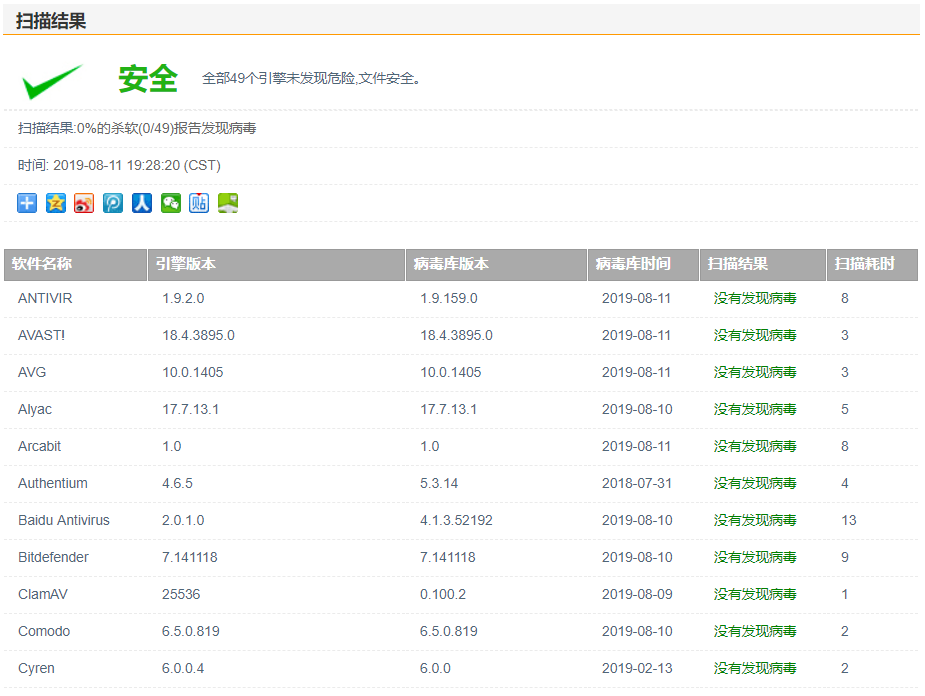This screenshot has width=925, height=696.
Task: Select the ANTIVIR row name
Action: pos(45,298)
